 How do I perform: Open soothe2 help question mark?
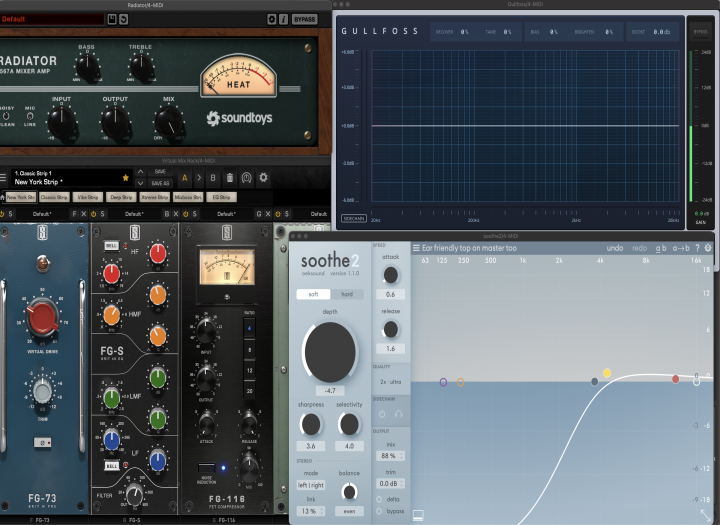[x=697, y=248]
